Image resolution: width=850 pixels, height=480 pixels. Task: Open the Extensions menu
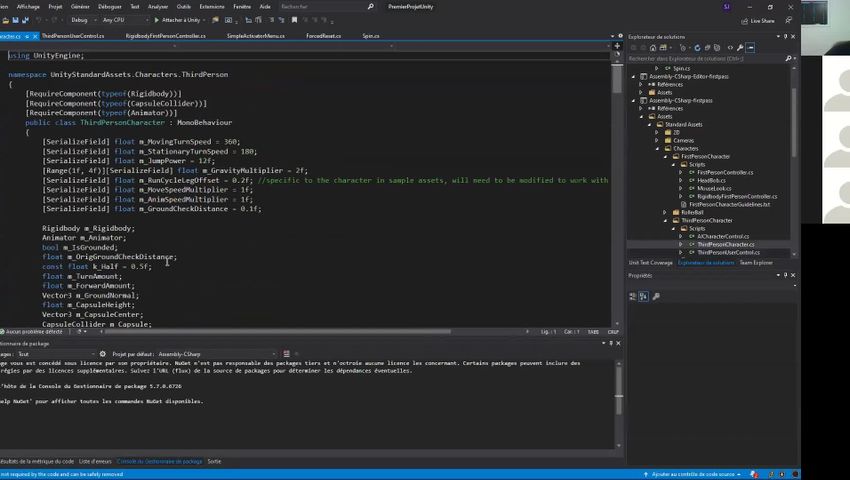click(212, 7)
